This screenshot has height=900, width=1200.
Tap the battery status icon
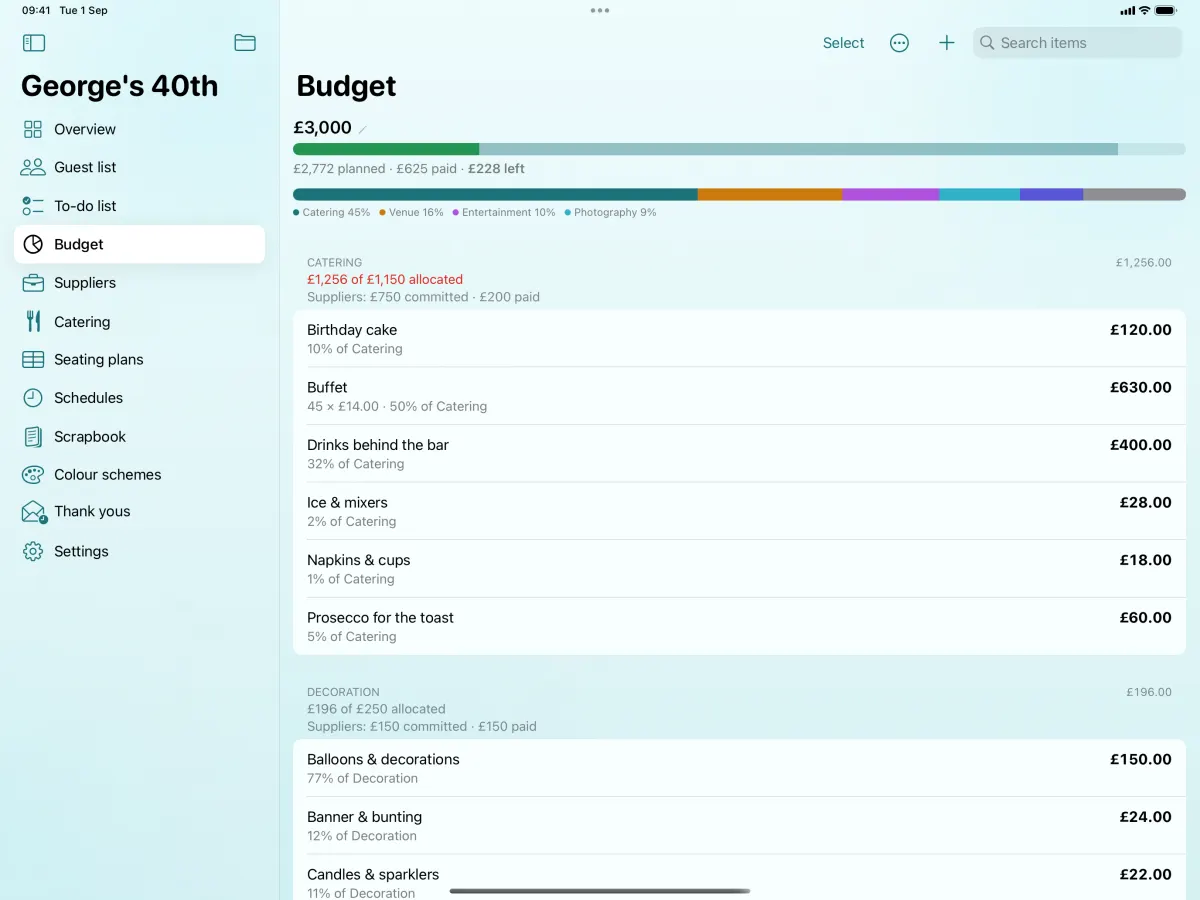click(x=1166, y=10)
